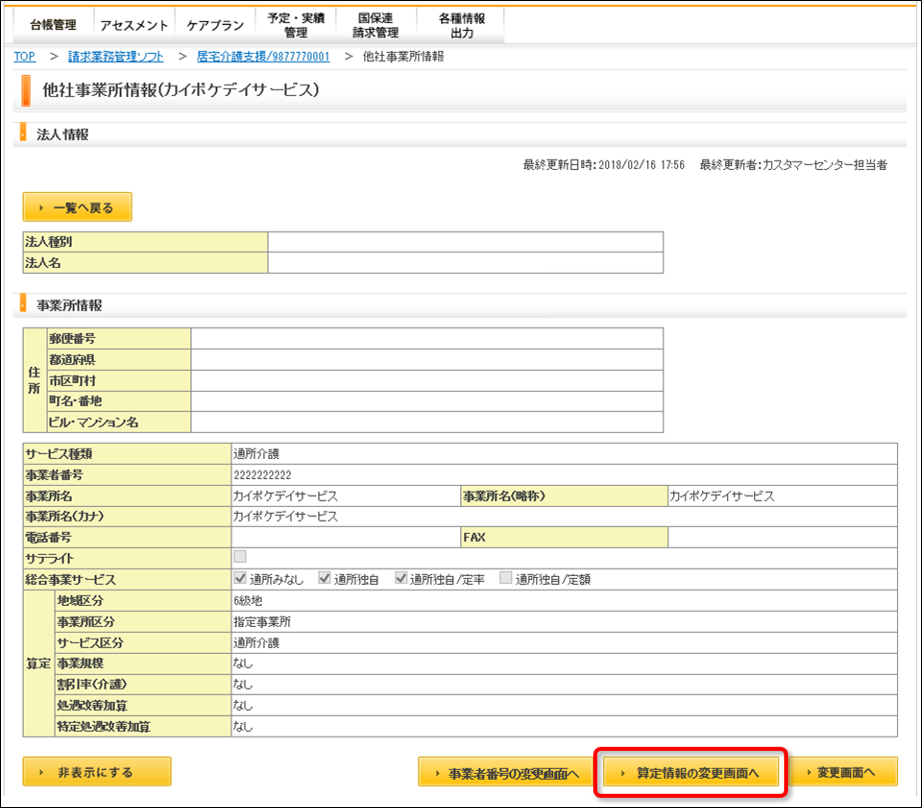The height and width of the screenshot is (808, 922).
Task: Click the 法人種別 label cell
Action: 145,242
